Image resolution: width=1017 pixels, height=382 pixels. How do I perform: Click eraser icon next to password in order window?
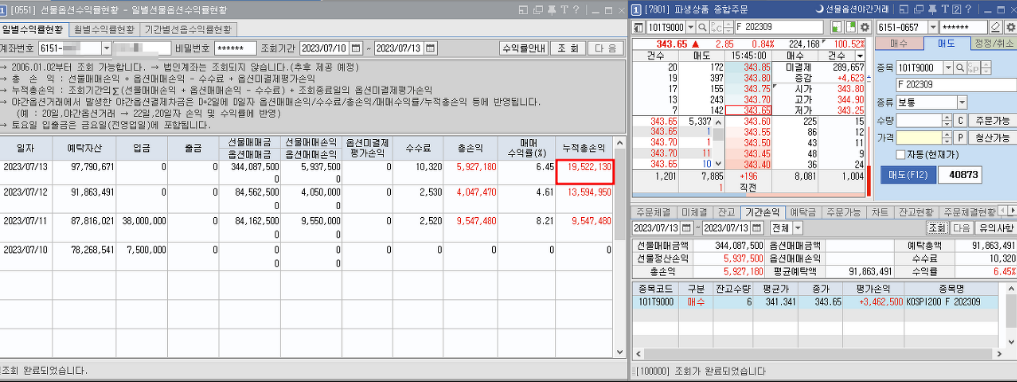(997, 27)
